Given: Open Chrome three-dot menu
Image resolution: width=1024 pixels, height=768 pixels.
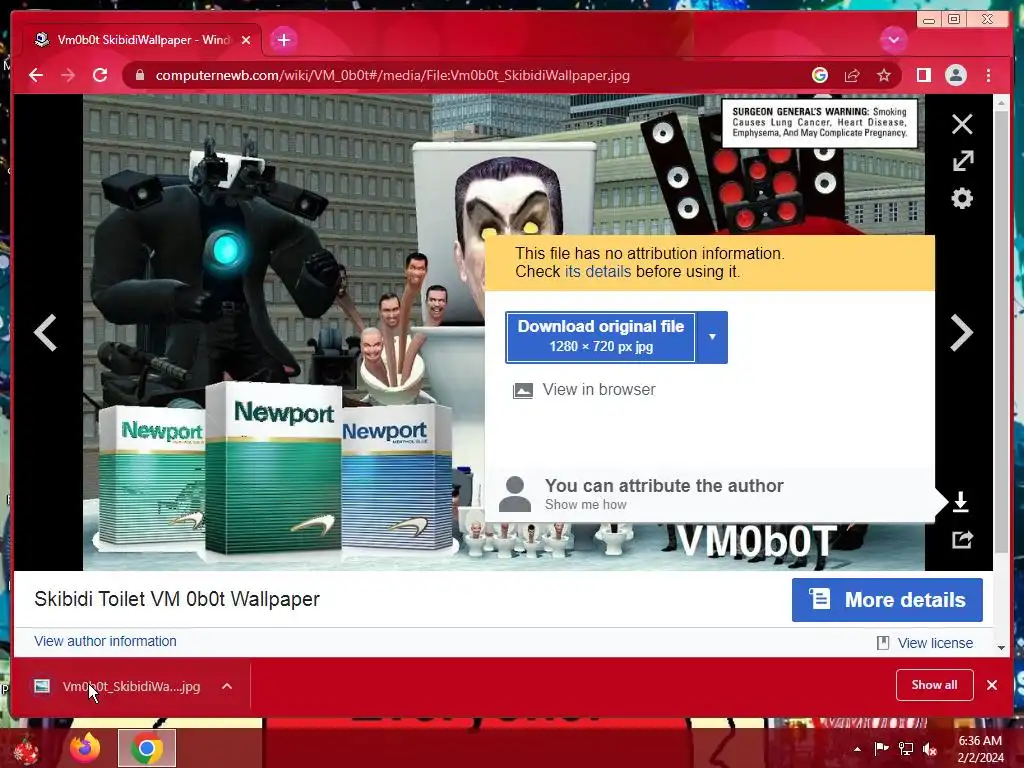Looking at the screenshot, I should [988, 75].
